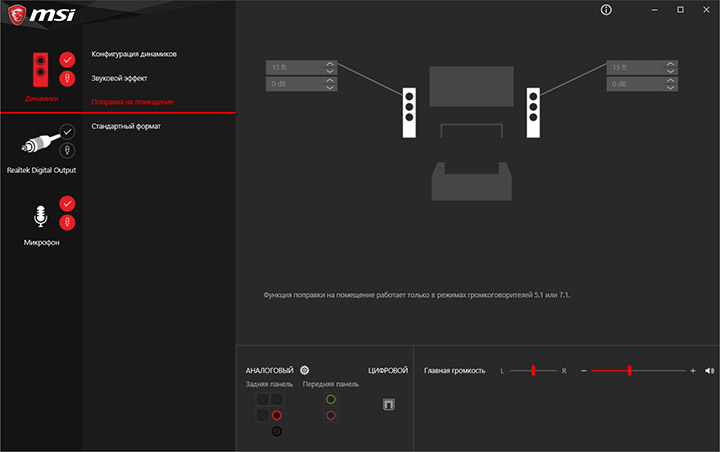This screenshot has width=720, height=452.
Task: Toggle the red mic-style button under the Микрофон checkmark
Action: pos(67,222)
